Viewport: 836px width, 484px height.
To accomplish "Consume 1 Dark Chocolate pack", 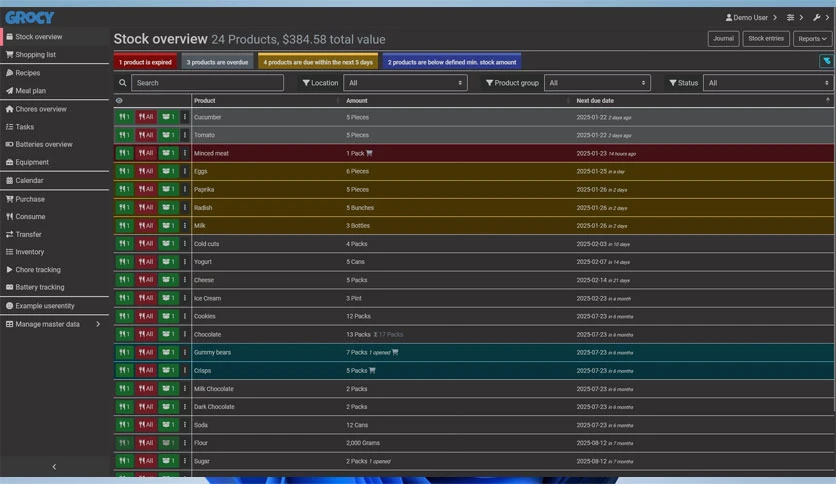I will coord(124,407).
